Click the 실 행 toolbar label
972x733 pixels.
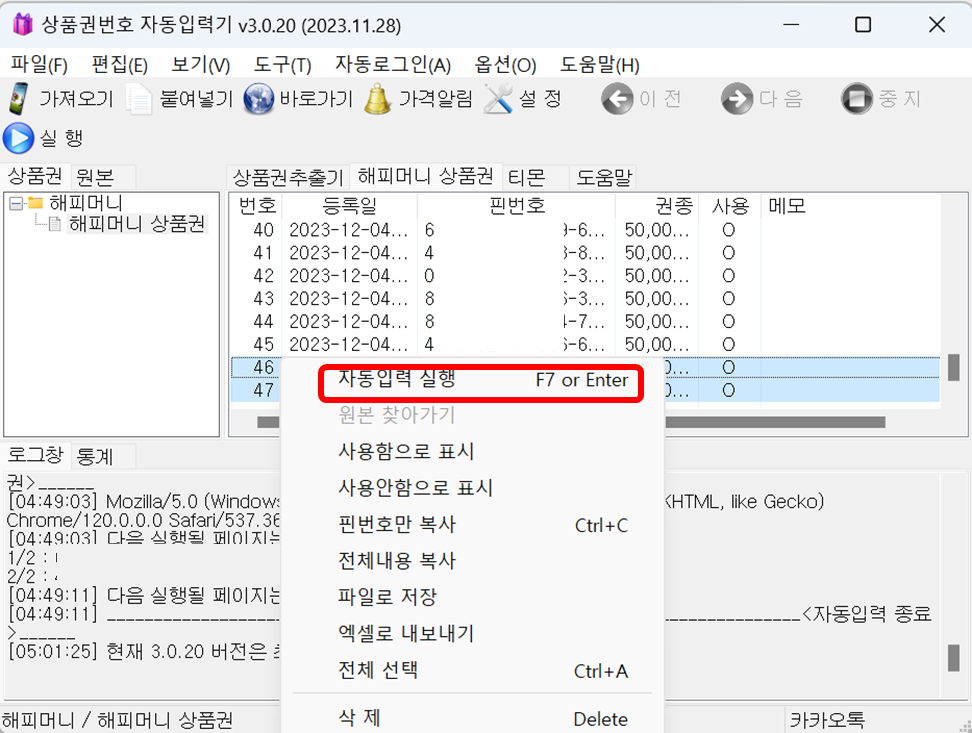[61, 138]
